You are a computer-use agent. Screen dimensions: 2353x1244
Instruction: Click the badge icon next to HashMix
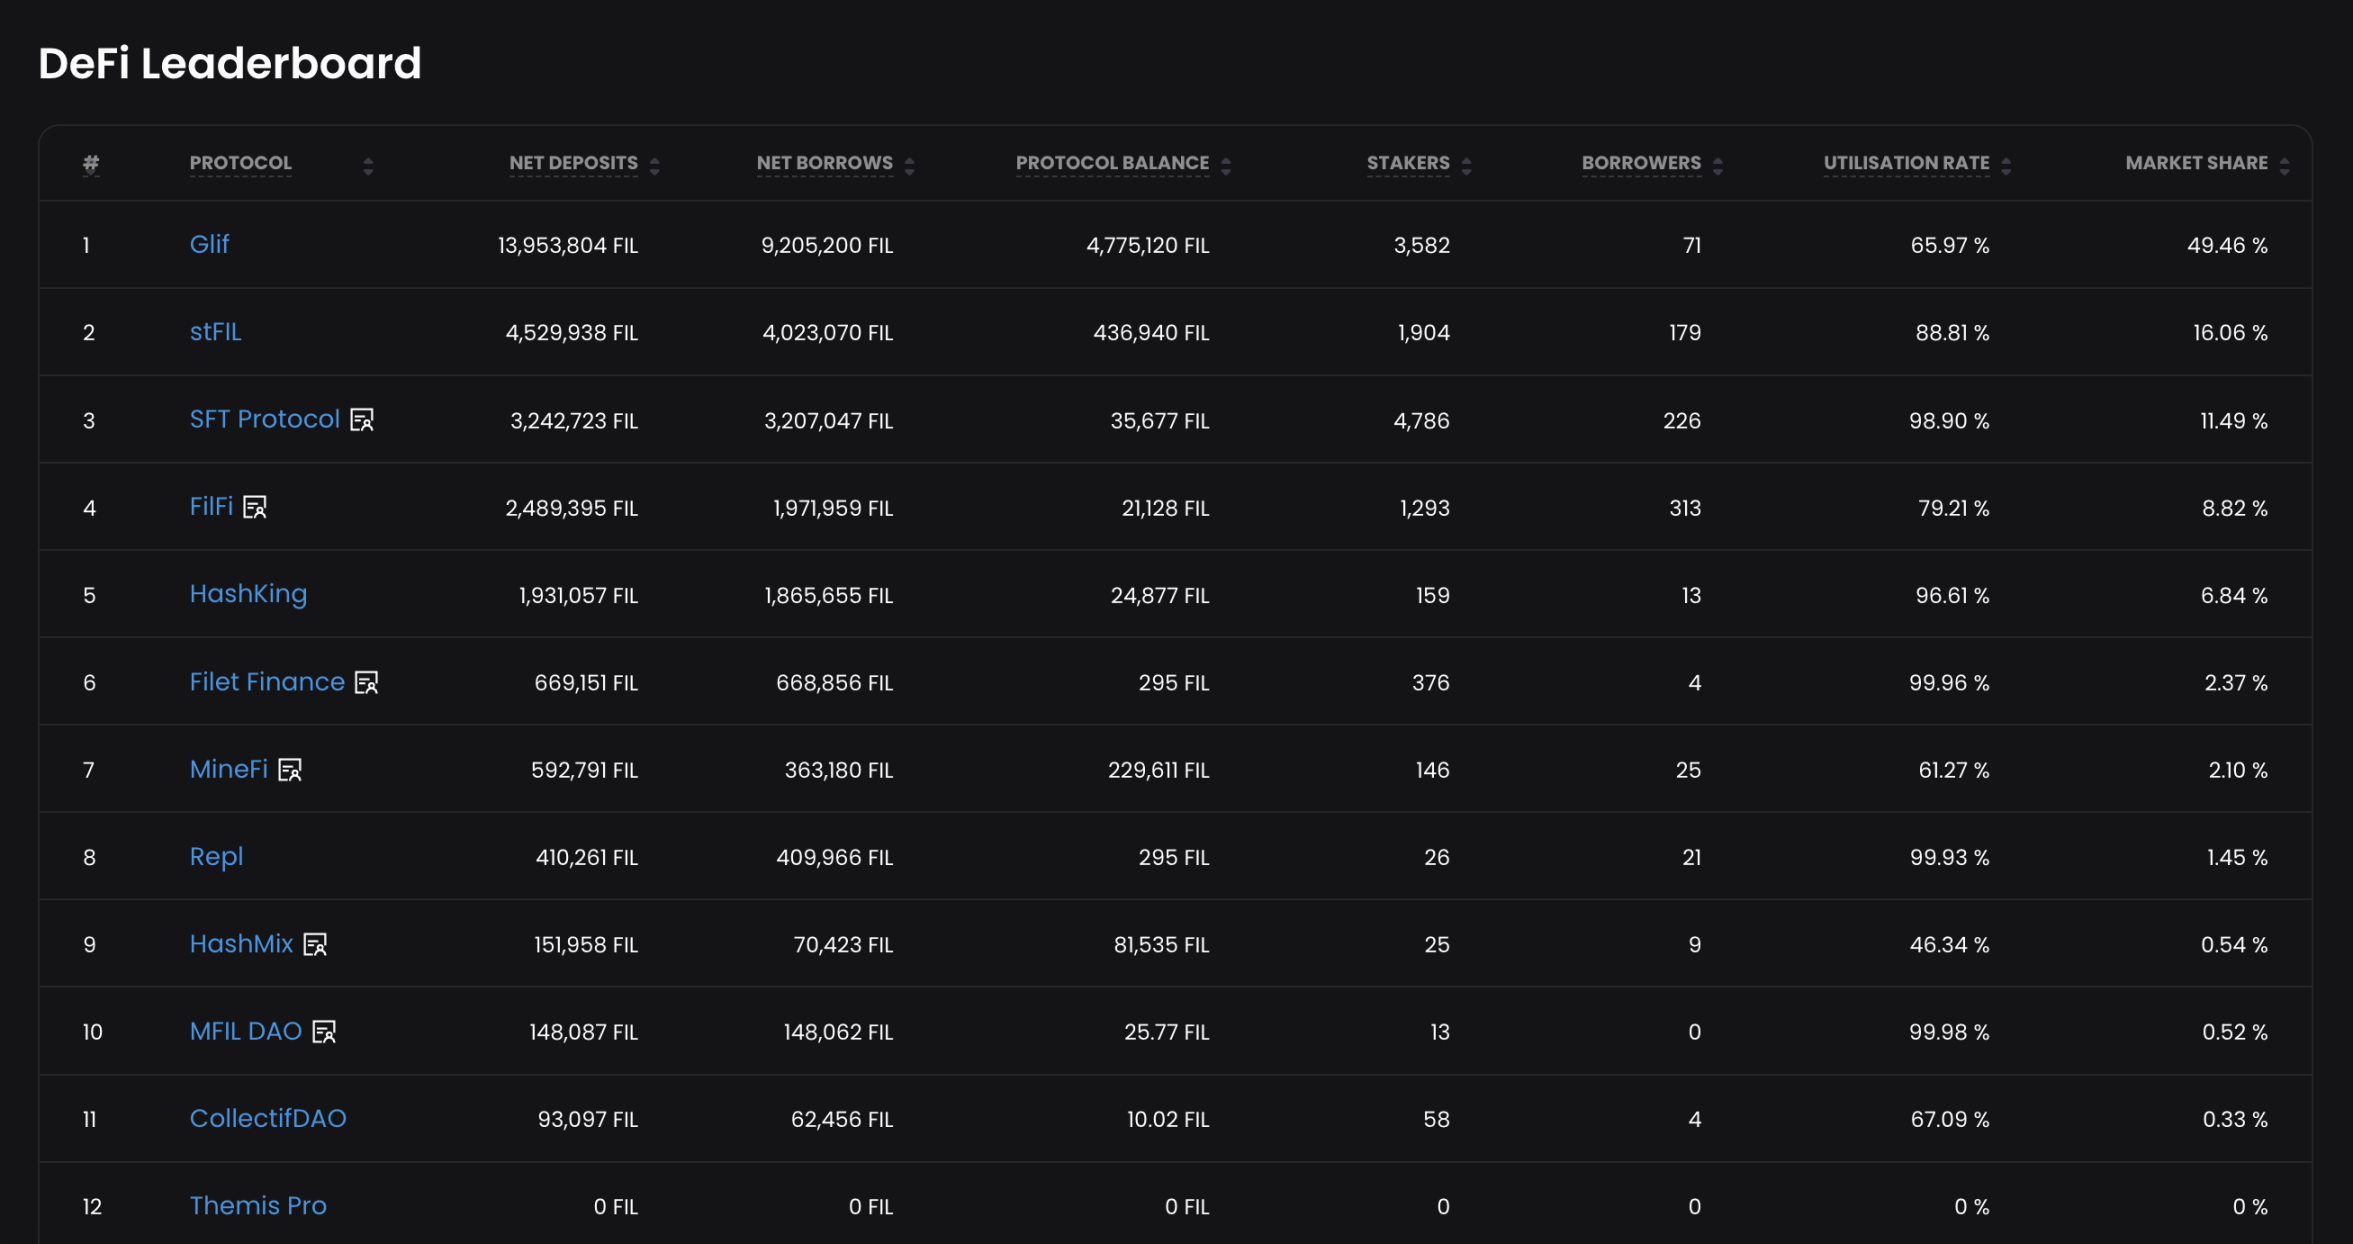click(315, 945)
